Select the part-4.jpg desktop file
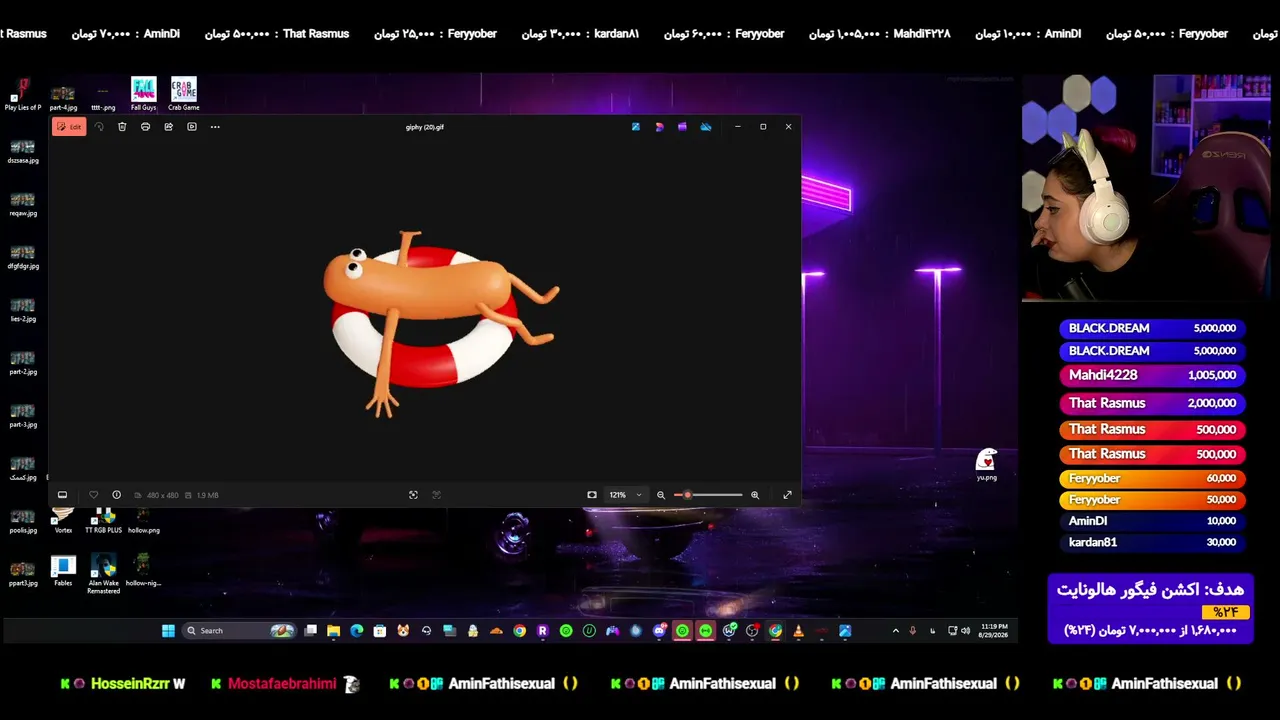1280x720 pixels. [63, 98]
